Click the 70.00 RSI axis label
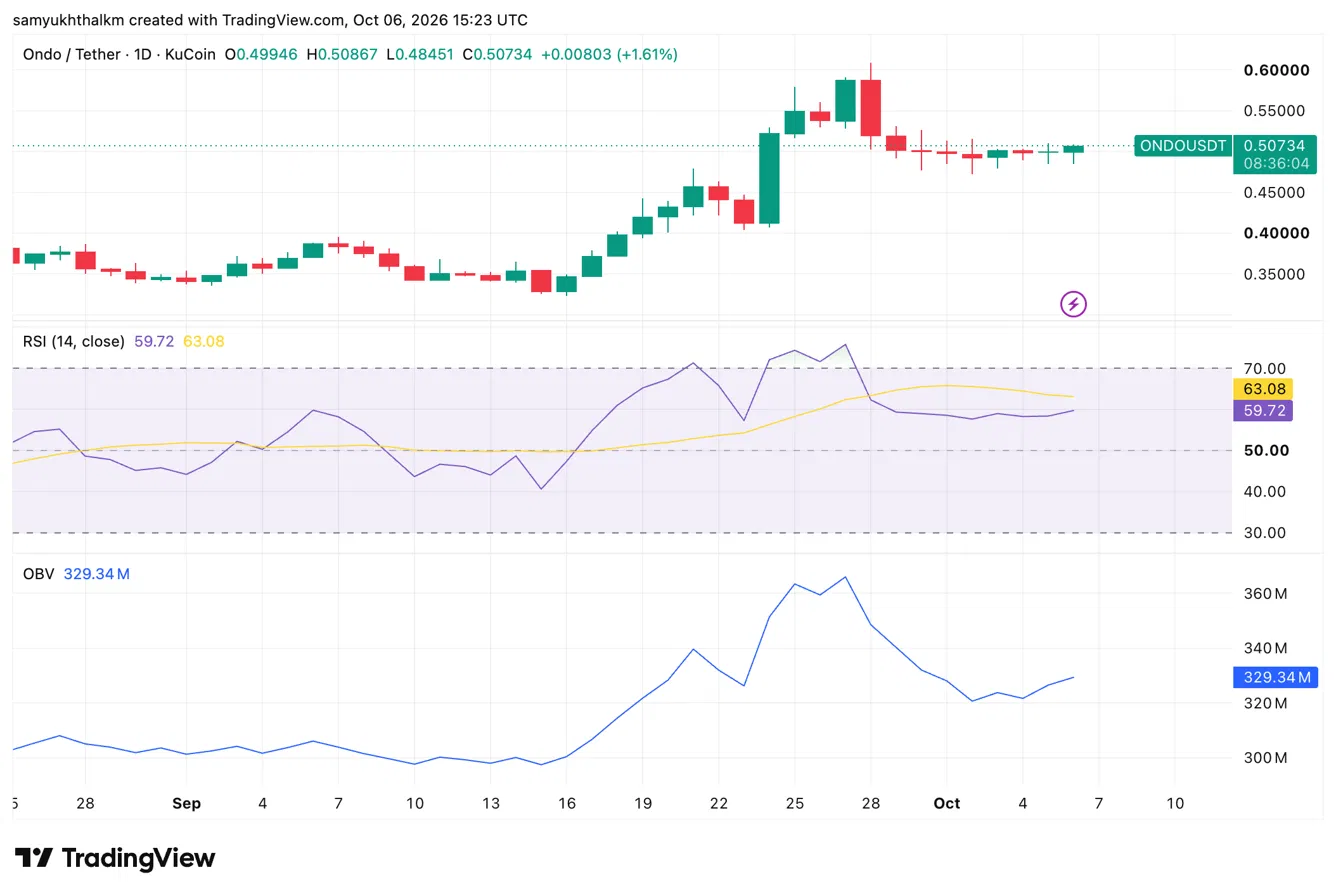 (x=1264, y=369)
